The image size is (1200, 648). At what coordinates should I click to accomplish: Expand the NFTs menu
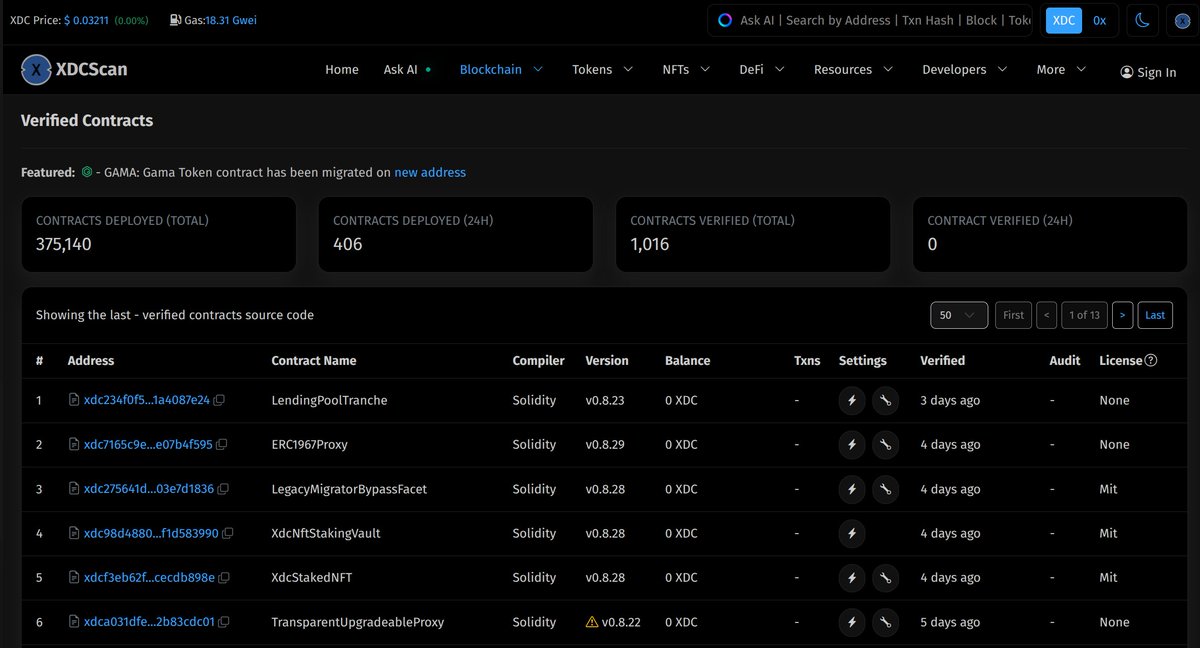(686, 70)
